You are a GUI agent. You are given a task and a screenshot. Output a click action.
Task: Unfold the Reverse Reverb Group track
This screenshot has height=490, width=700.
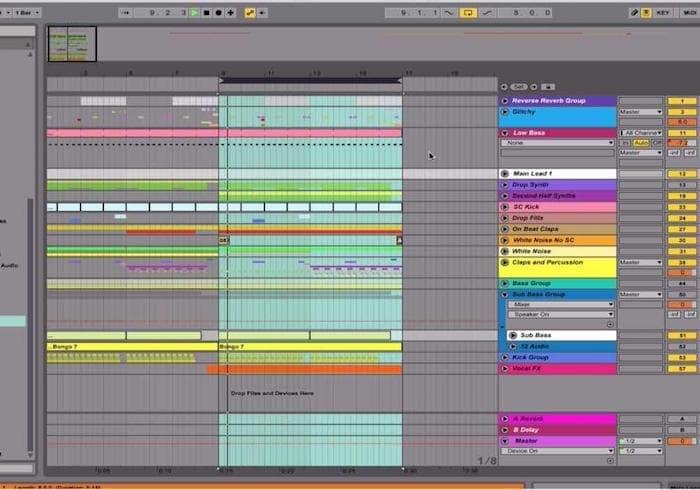pyautogui.click(x=504, y=101)
